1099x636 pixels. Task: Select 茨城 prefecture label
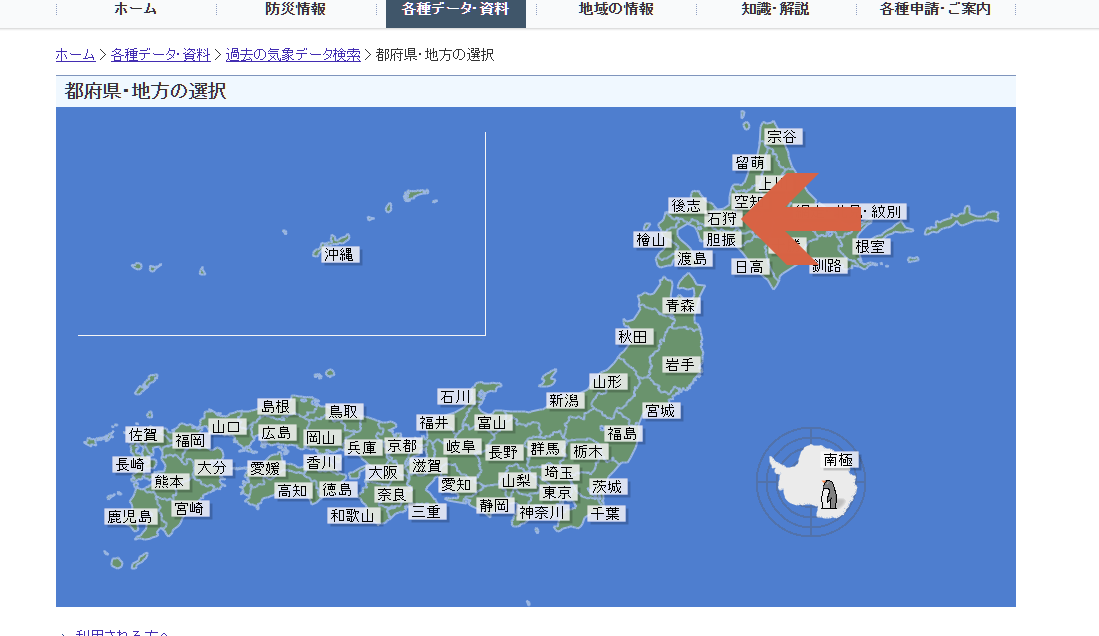click(x=606, y=487)
